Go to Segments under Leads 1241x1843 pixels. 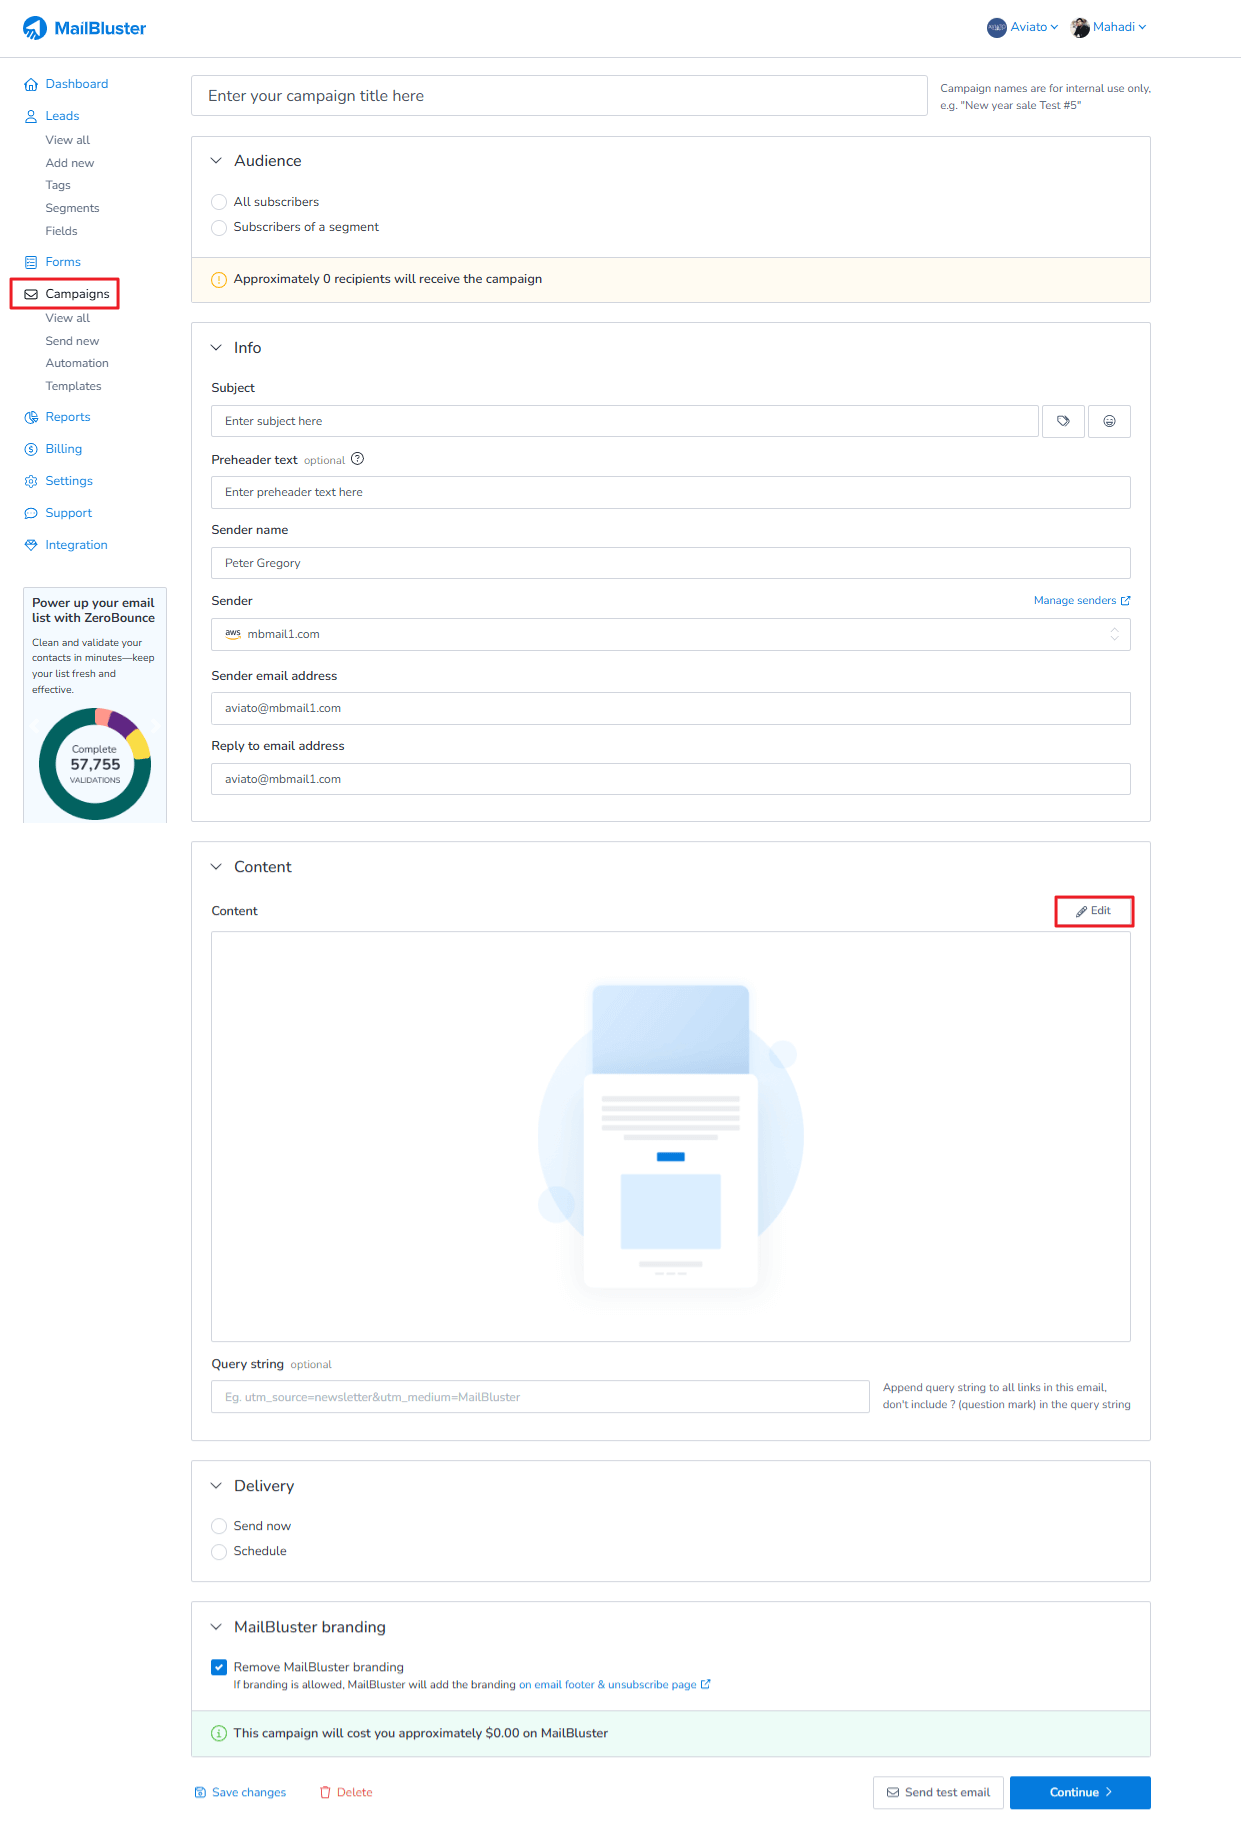(72, 208)
